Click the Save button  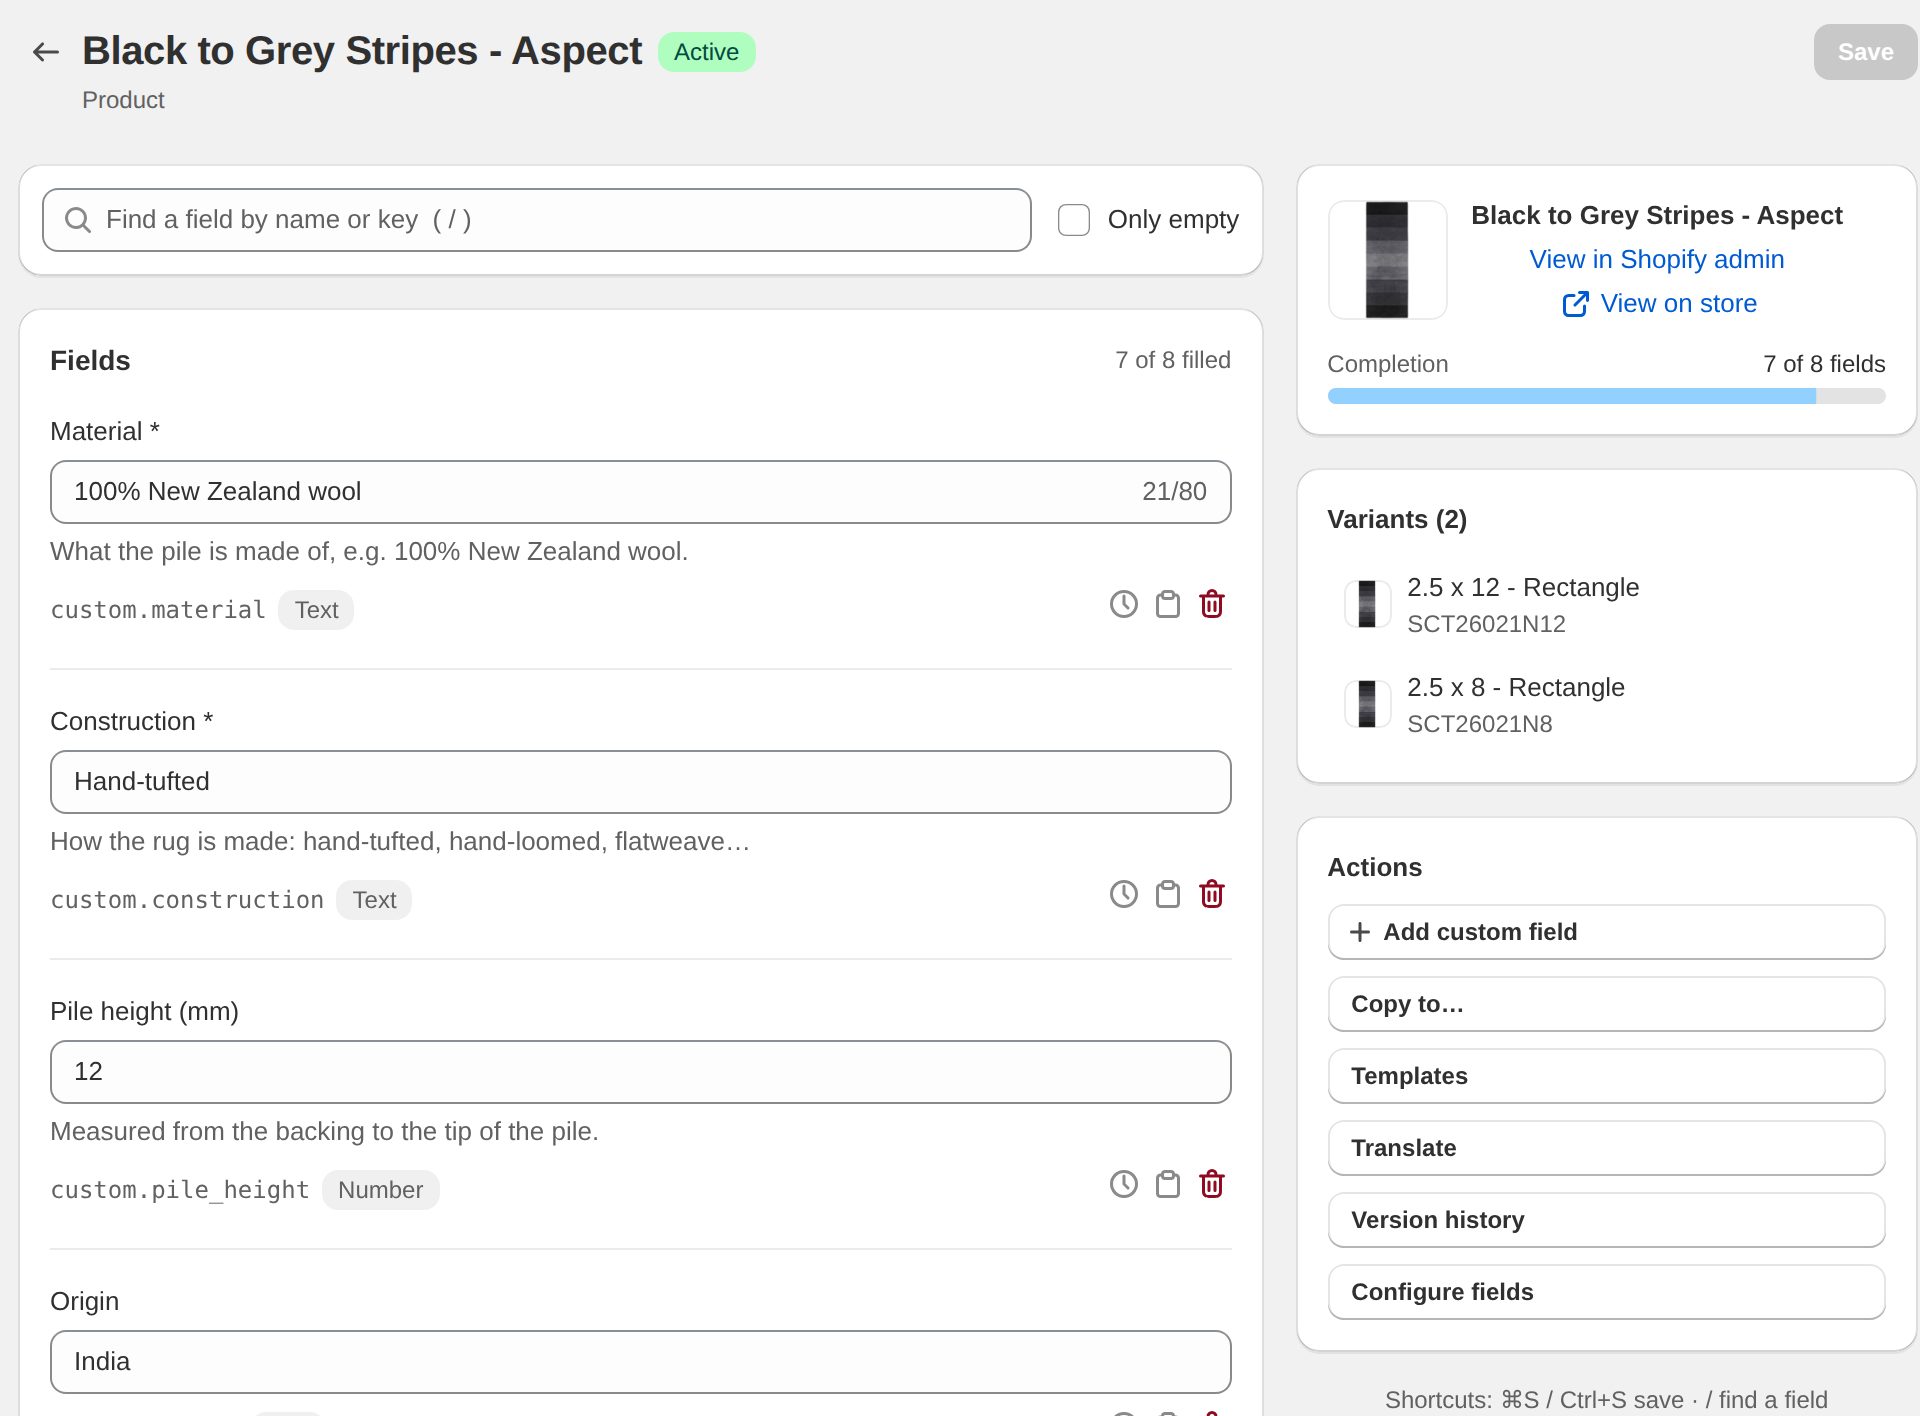point(1865,52)
